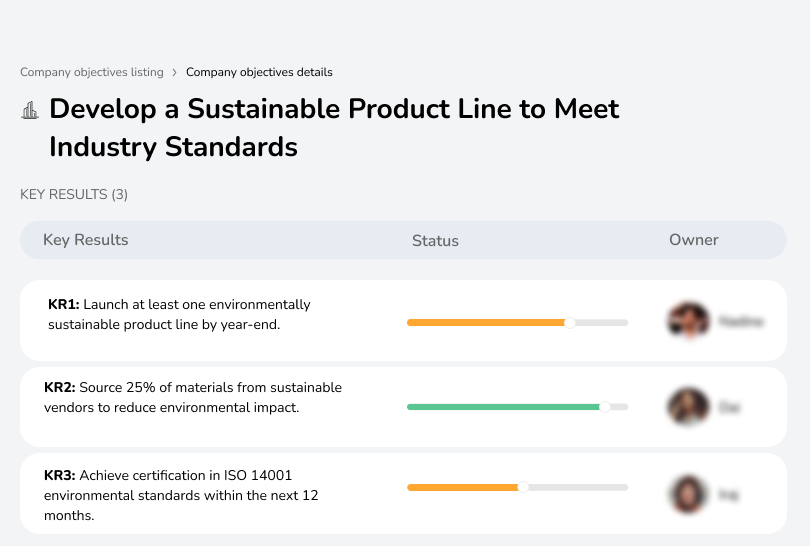
Task: Click the breadcrumb chevron separator
Action: pyautogui.click(x=175, y=72)
